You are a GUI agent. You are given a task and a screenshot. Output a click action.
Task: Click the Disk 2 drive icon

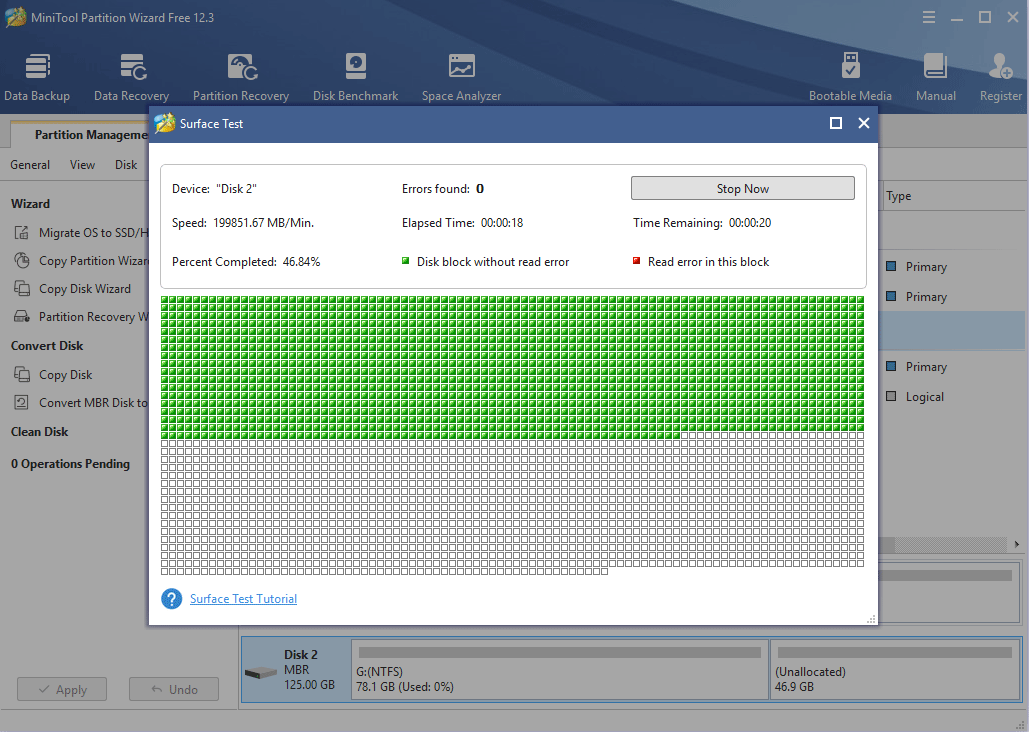(261, 672)
